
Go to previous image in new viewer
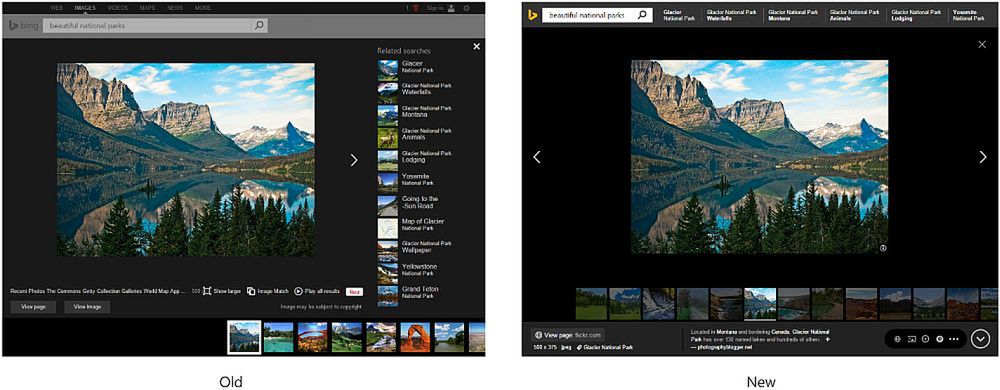tap(537, 157)
